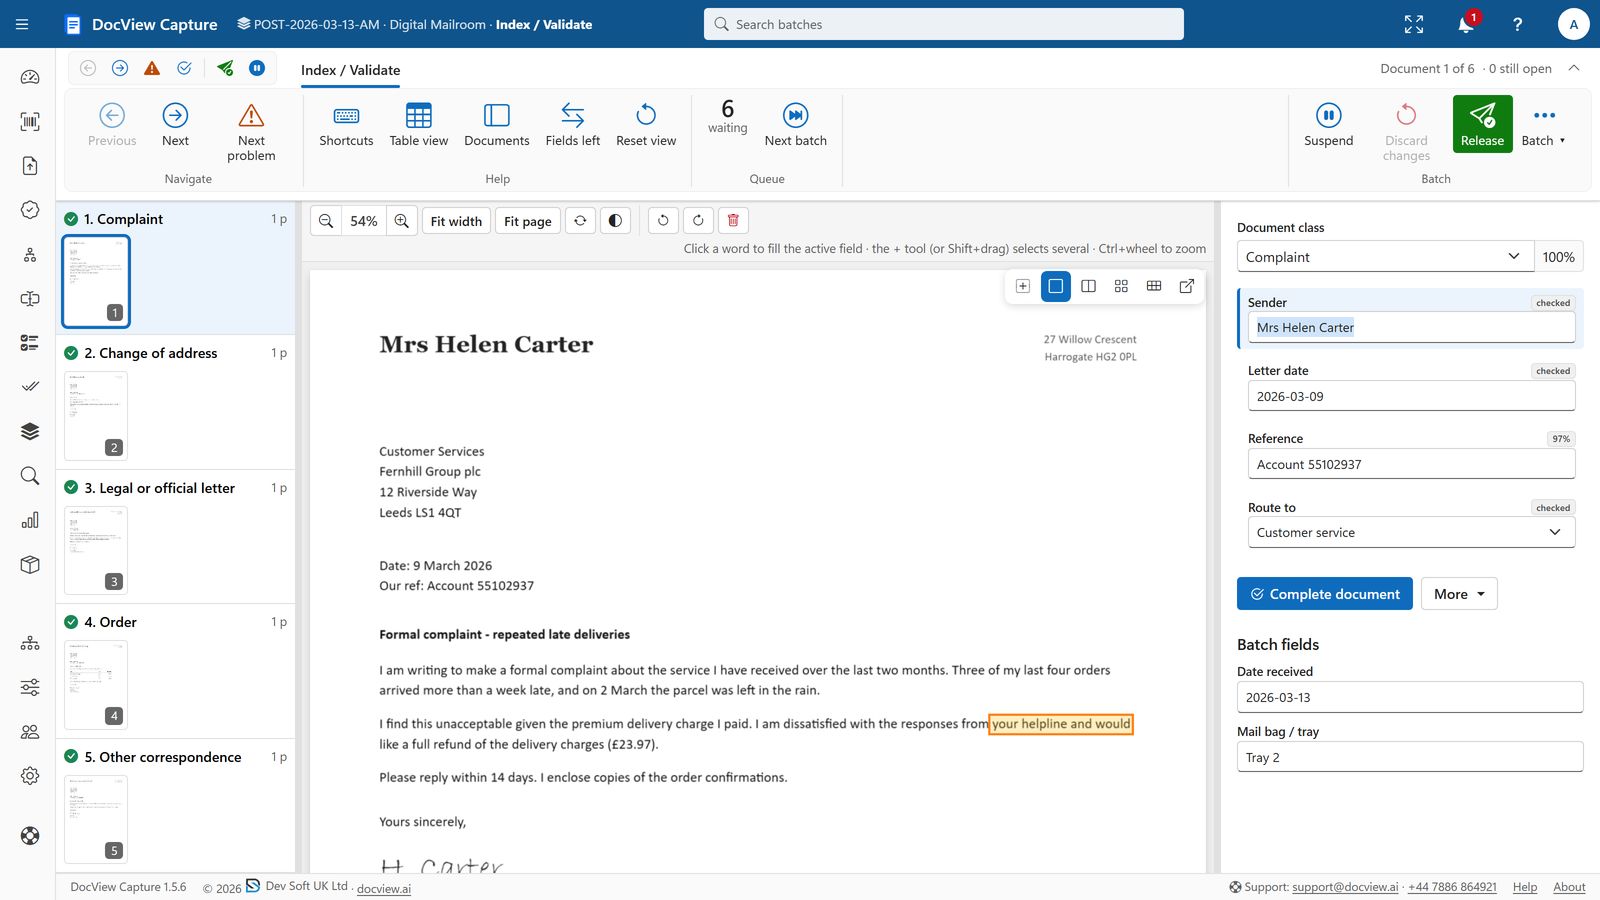The width and height of the screenshot is (1600, 900).
Task: Click the zoom out magnifier icon
Action: click(x=326, y=221)
